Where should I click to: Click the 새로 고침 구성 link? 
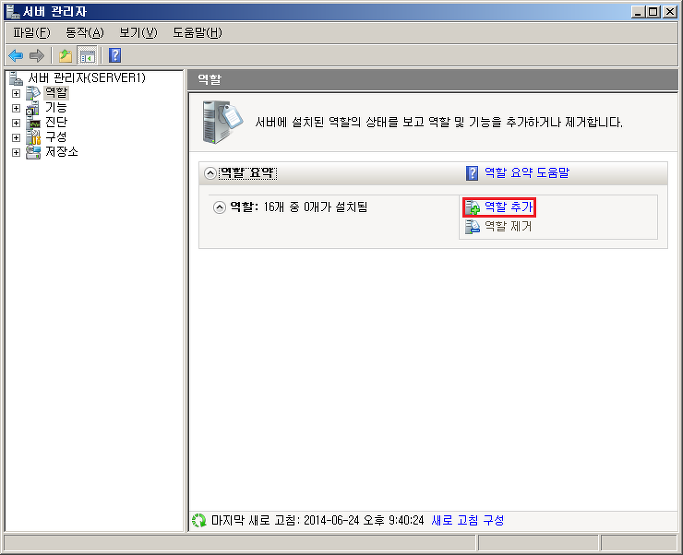point(468,520)
